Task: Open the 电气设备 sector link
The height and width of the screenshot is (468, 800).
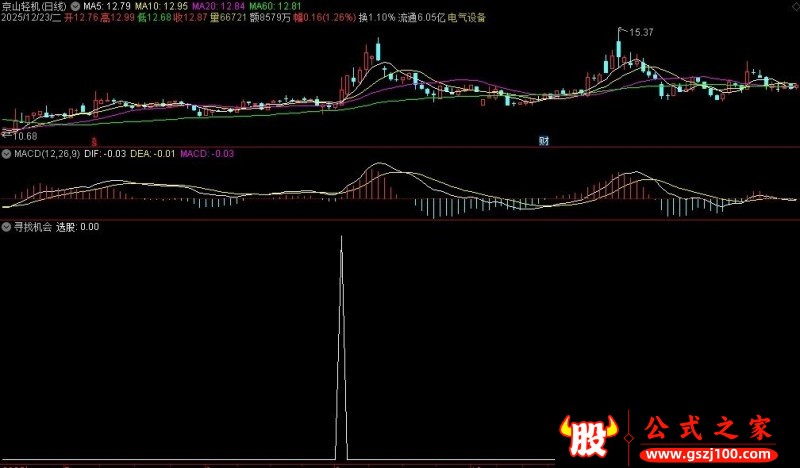Action: (466, 18)
